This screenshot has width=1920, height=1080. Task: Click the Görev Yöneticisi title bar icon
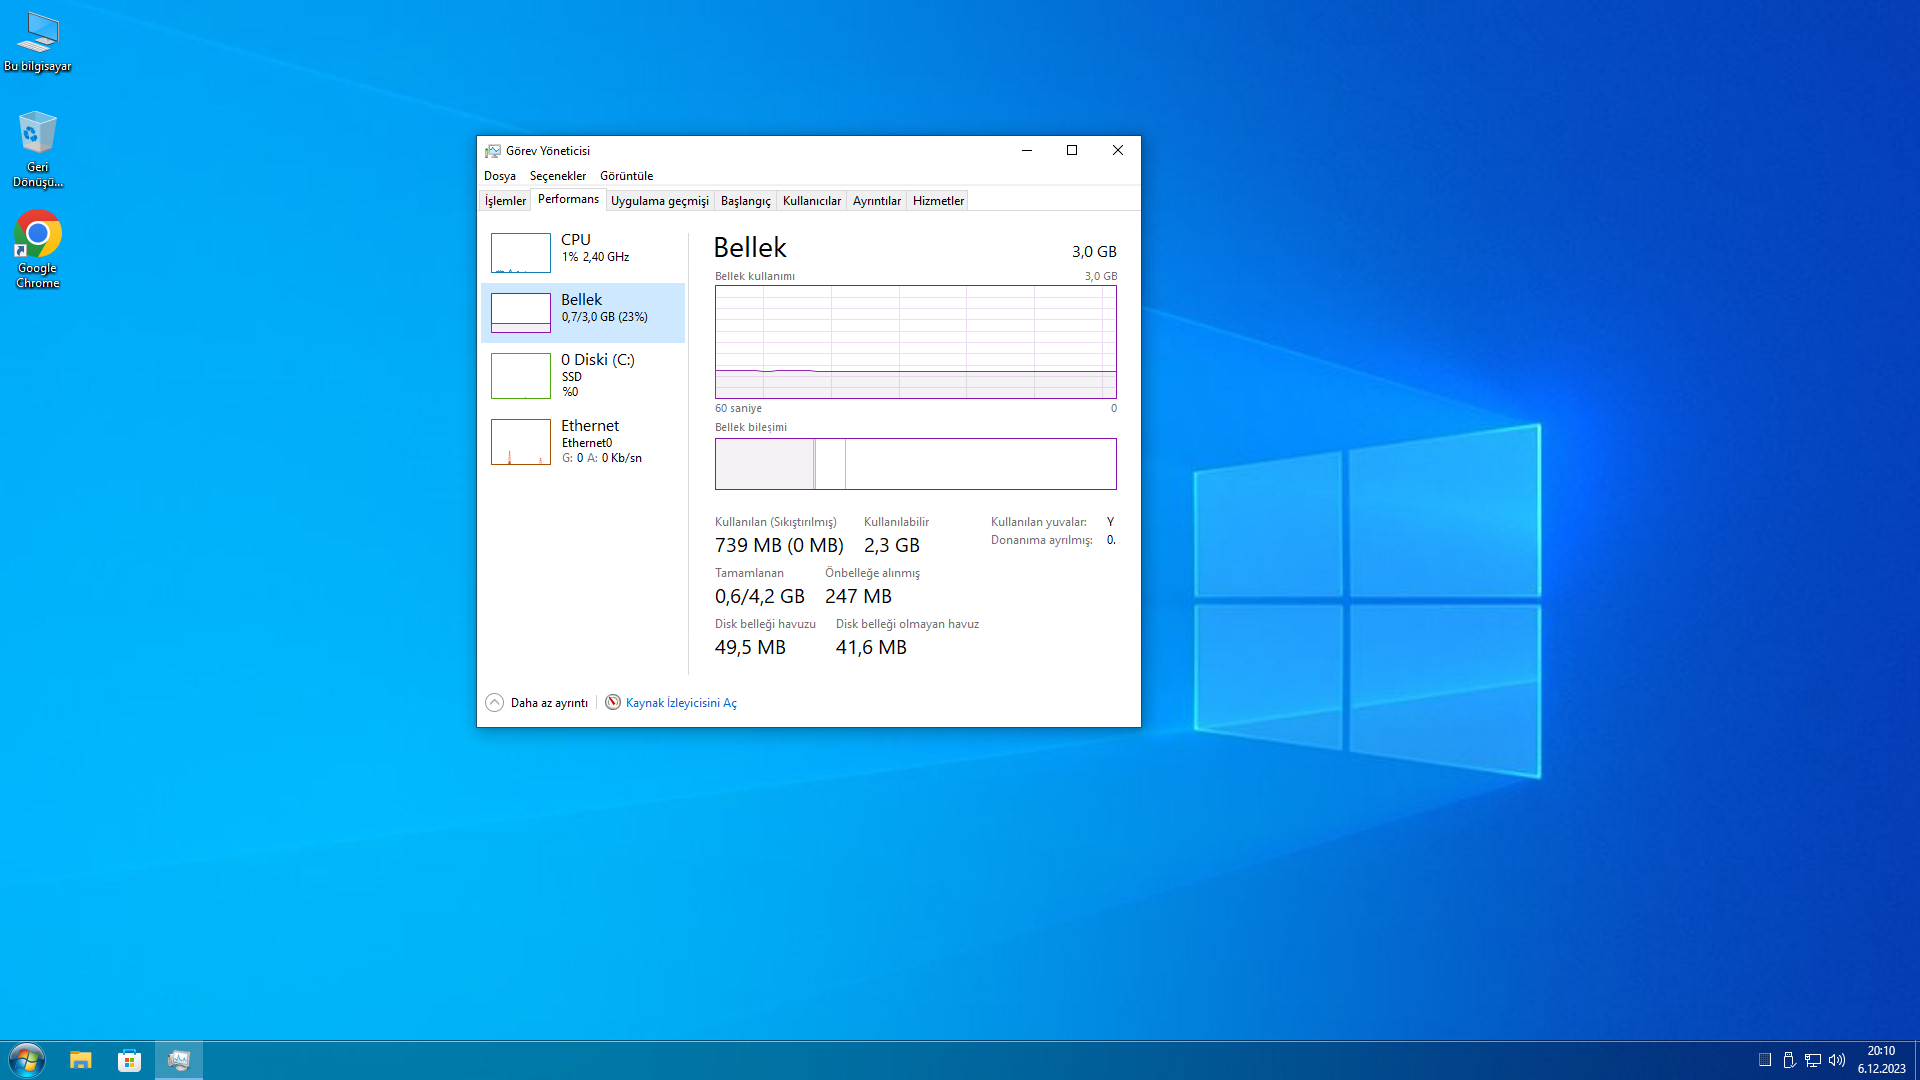[x=493, y=151]
